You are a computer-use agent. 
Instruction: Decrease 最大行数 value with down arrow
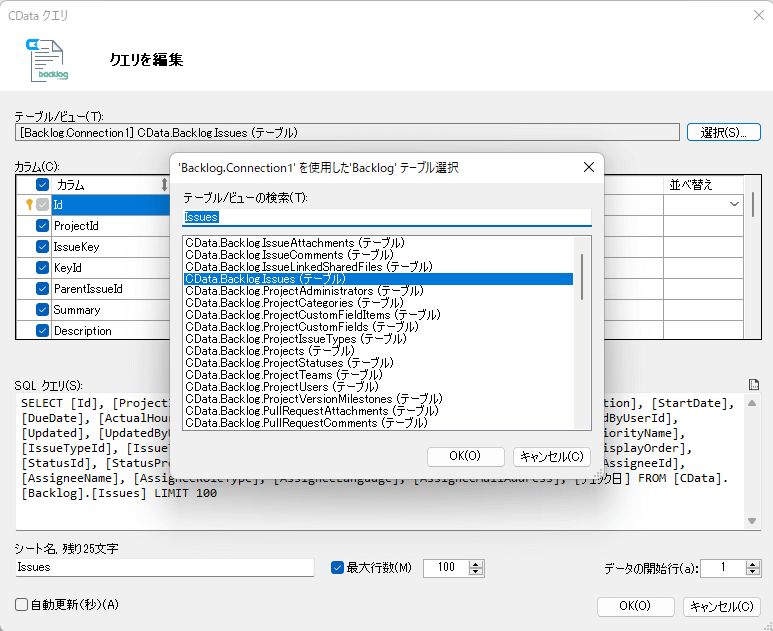(x=476, y=572)
